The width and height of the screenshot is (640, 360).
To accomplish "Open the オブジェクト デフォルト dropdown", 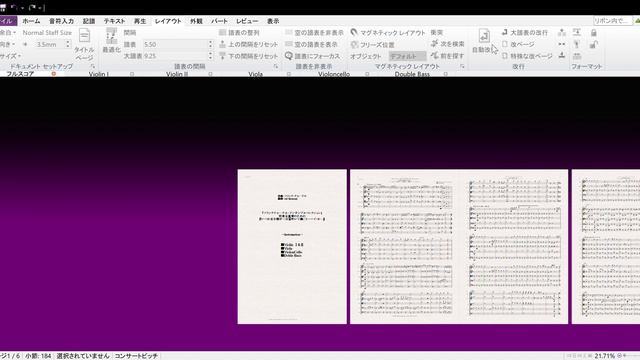I will coord(407,56).
